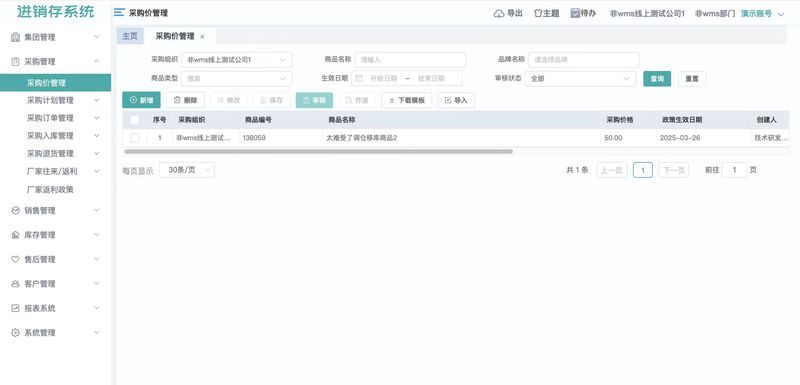Close the 采购价管理 tab with its x icon
This screenshot has height=385, width=800.
[x=203, y=37]
